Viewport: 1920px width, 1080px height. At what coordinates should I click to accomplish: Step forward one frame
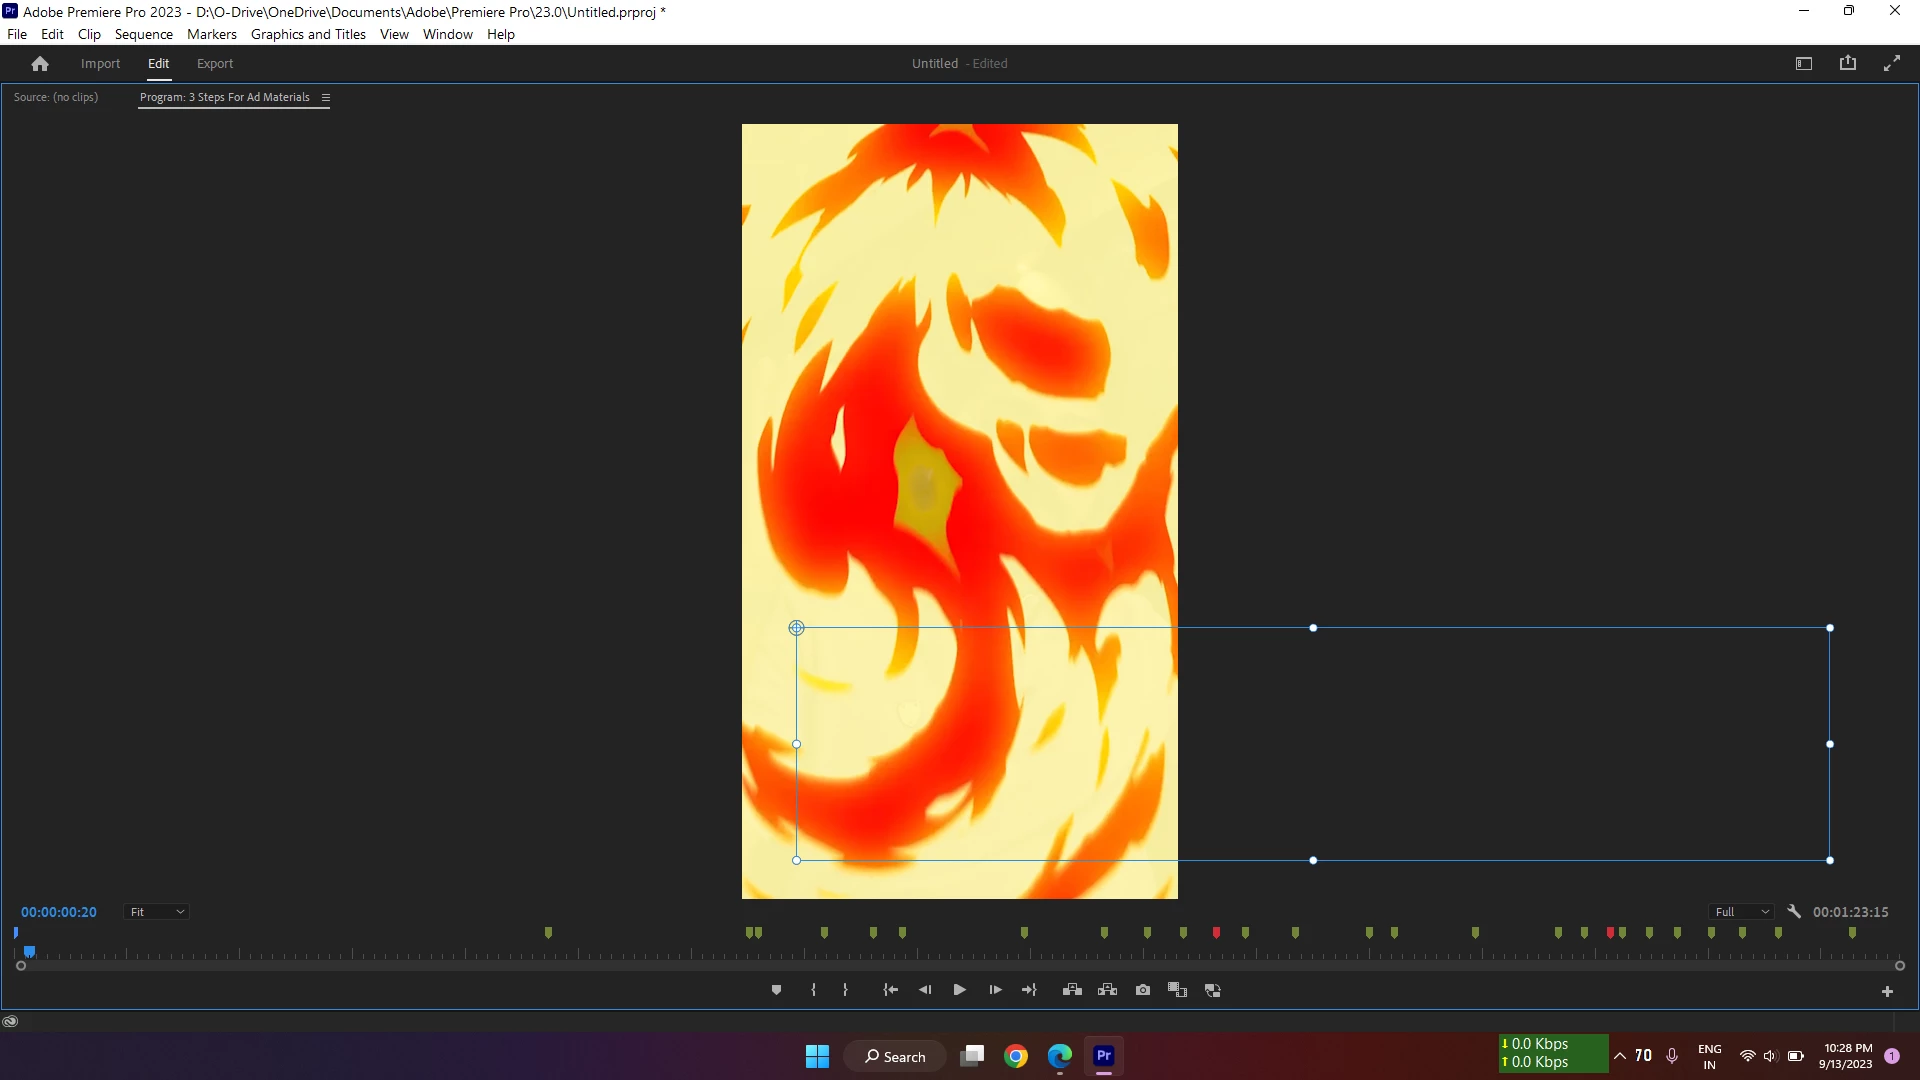click(x=995, y=990)
